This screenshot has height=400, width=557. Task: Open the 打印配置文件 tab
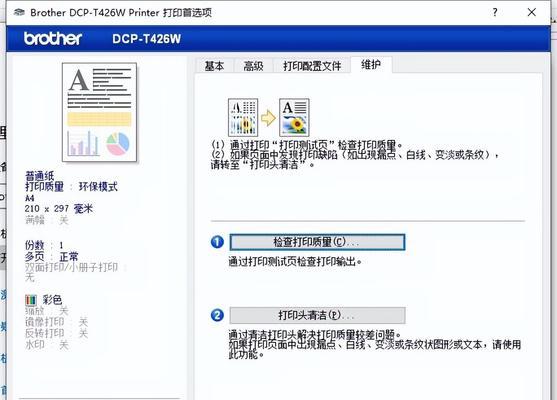312,66
